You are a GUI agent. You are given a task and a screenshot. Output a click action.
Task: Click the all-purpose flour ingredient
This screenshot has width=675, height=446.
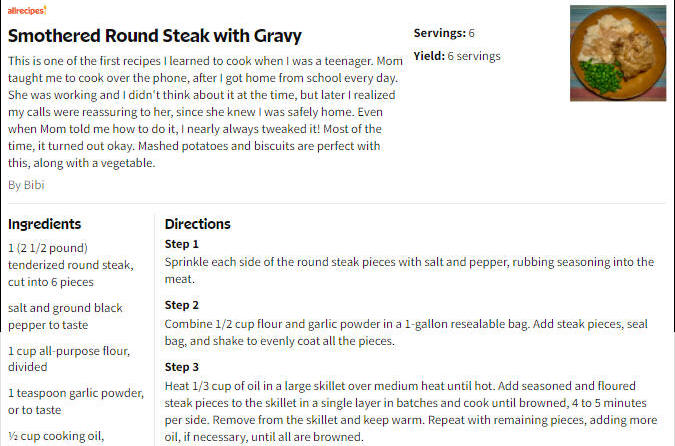[x=69, y=359]
